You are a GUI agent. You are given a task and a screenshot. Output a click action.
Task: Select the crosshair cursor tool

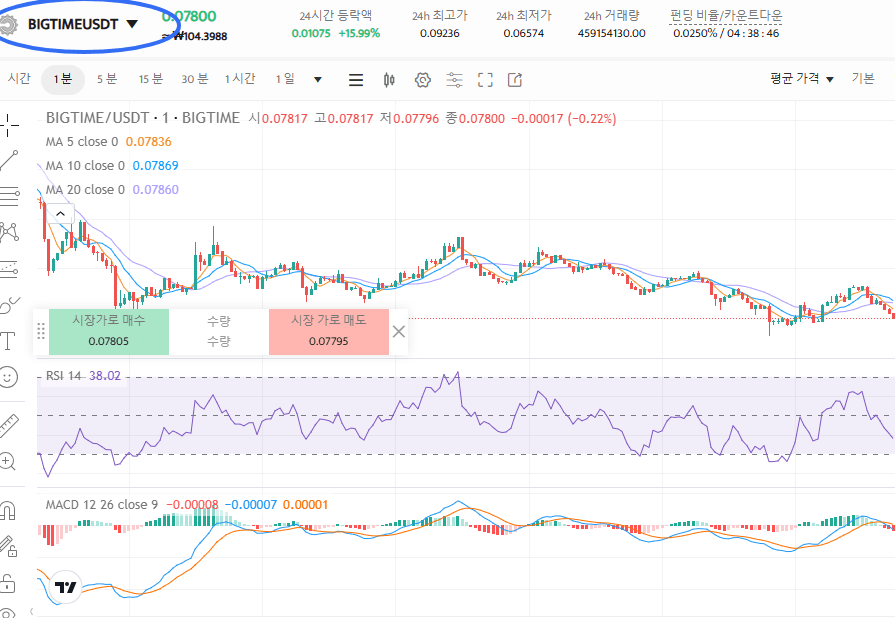tap(9, 126)
